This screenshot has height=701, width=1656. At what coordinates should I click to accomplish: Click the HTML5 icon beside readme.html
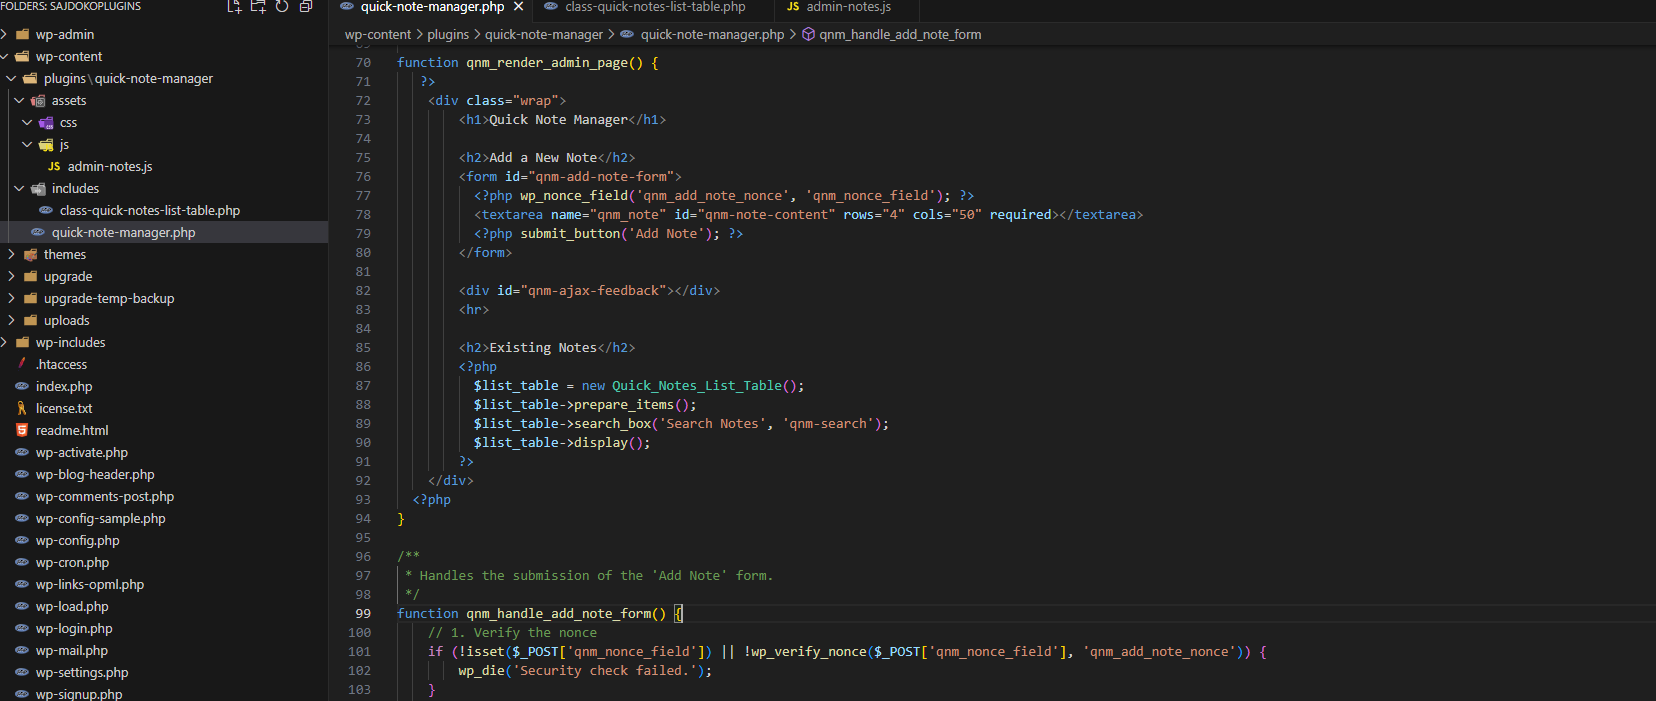pyautogui.click(x=22, y=430)
